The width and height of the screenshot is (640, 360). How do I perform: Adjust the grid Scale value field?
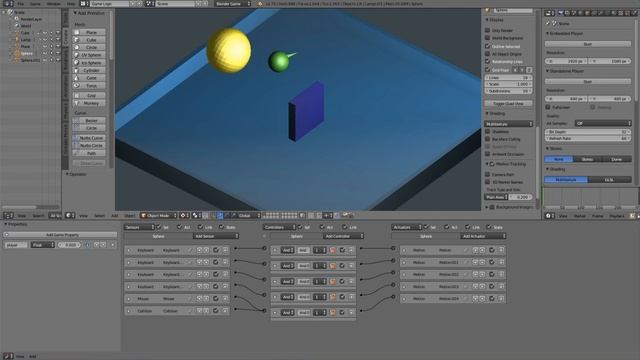509,84
